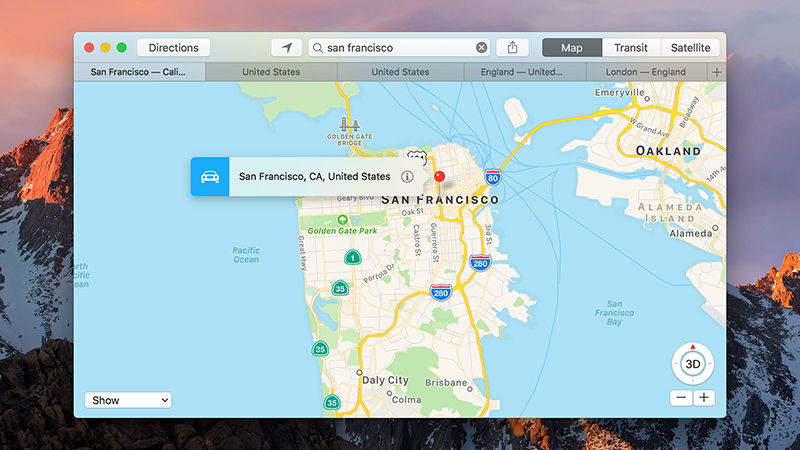This screenshot has width=800, height=450.
Task: Click San Francisco, CA, United States callout text
Action: 315,177
